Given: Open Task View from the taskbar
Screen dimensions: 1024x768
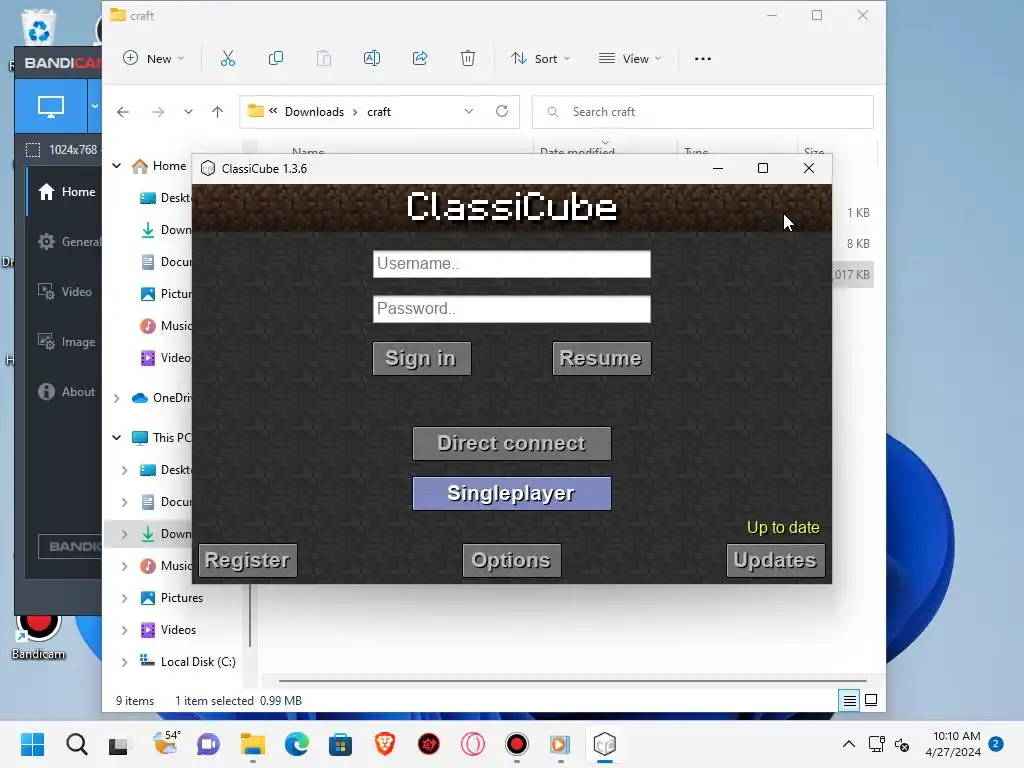Looking at the screenshot, I should 118,744.
